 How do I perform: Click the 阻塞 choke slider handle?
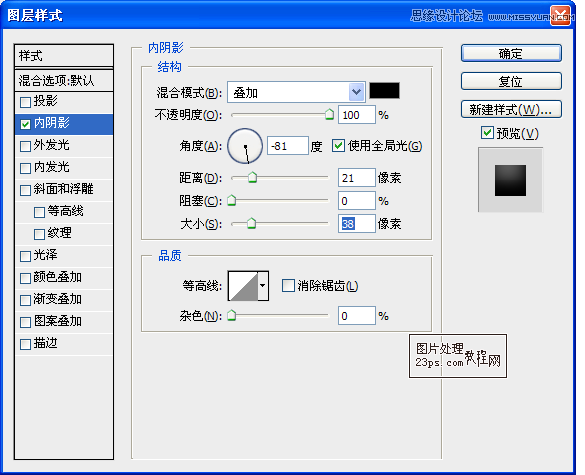coord(232,200)
